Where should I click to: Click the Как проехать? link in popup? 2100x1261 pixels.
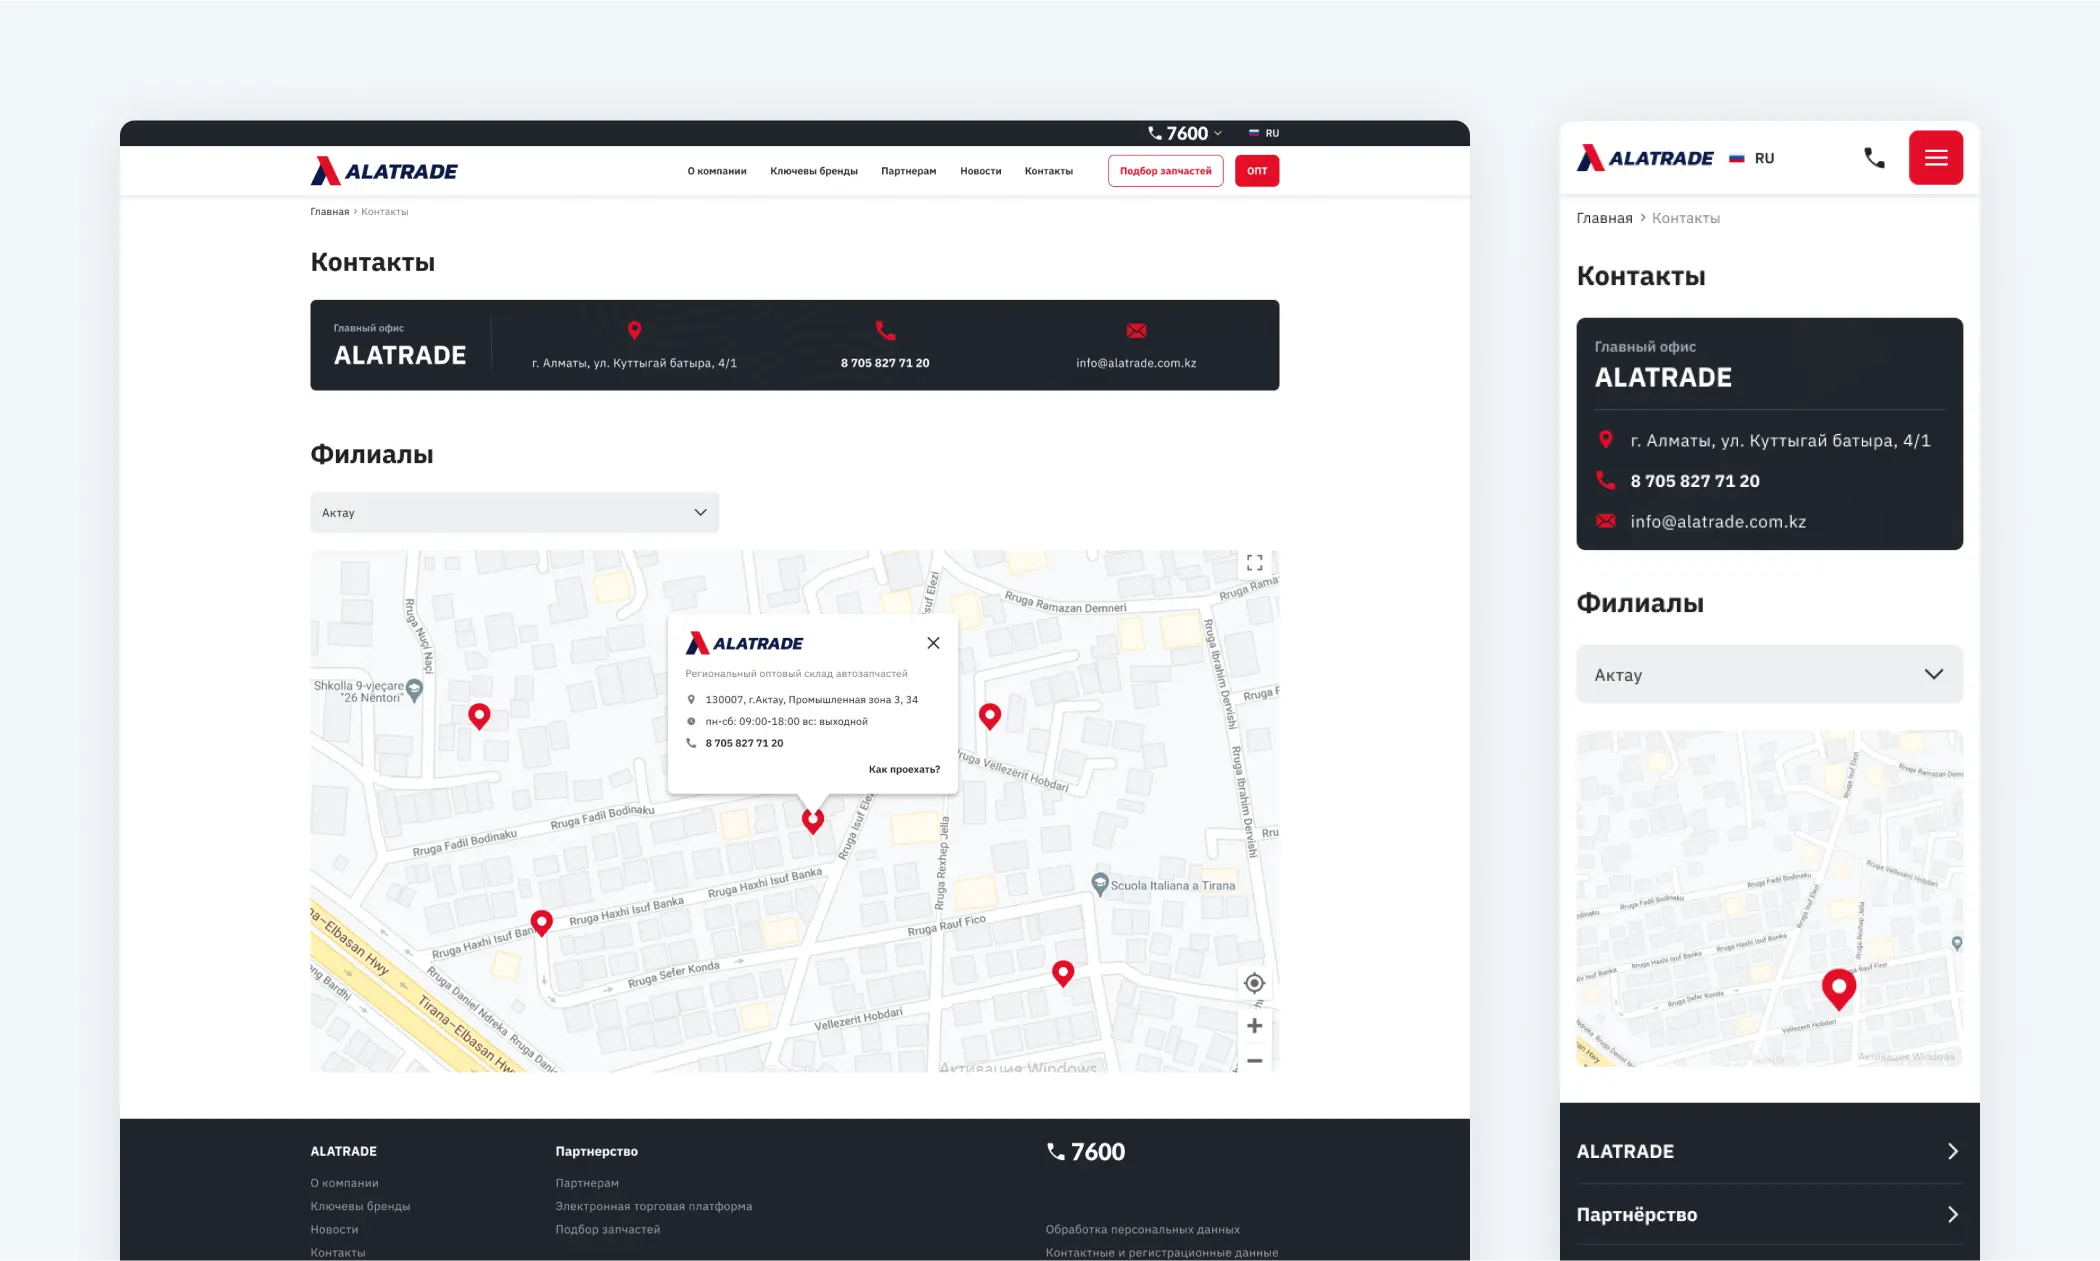(904, 769)
